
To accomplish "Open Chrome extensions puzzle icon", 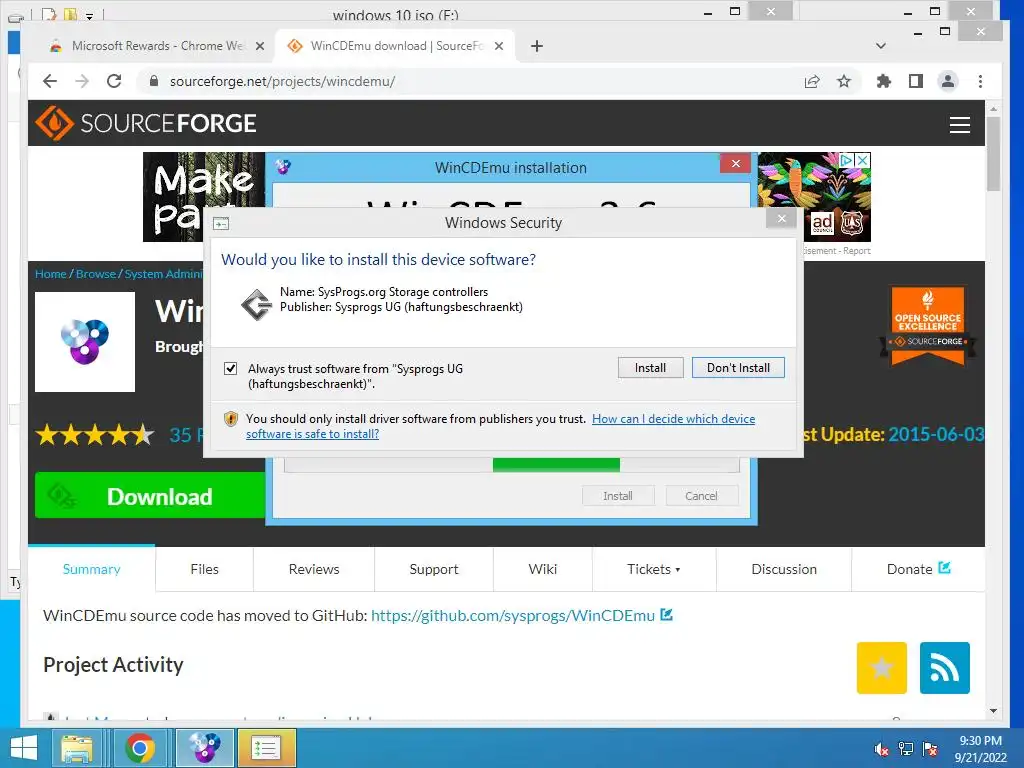I will tap(884, 81).
